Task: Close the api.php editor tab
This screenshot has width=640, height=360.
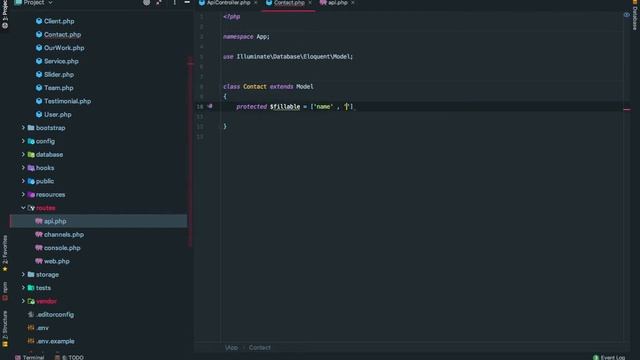Action: pos(353,3)
